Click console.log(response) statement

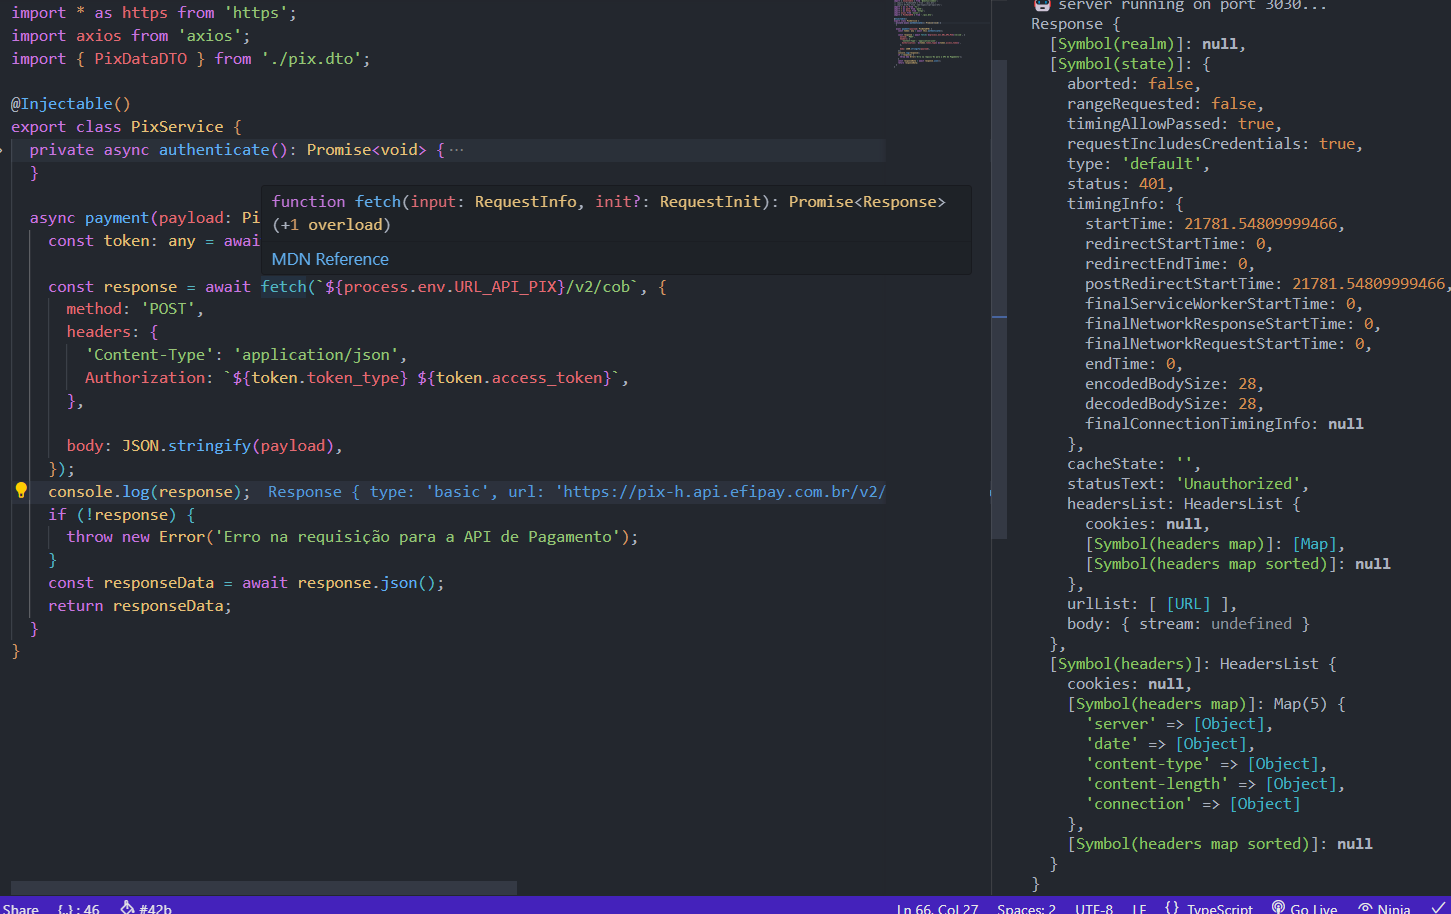pyautogui.click(x=149, y=492)
